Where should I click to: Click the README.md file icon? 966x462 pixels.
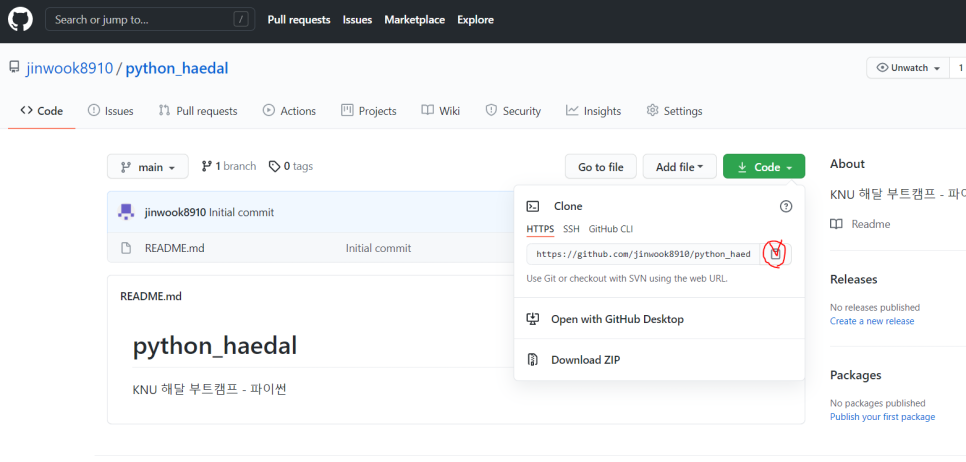pos(126,248)
